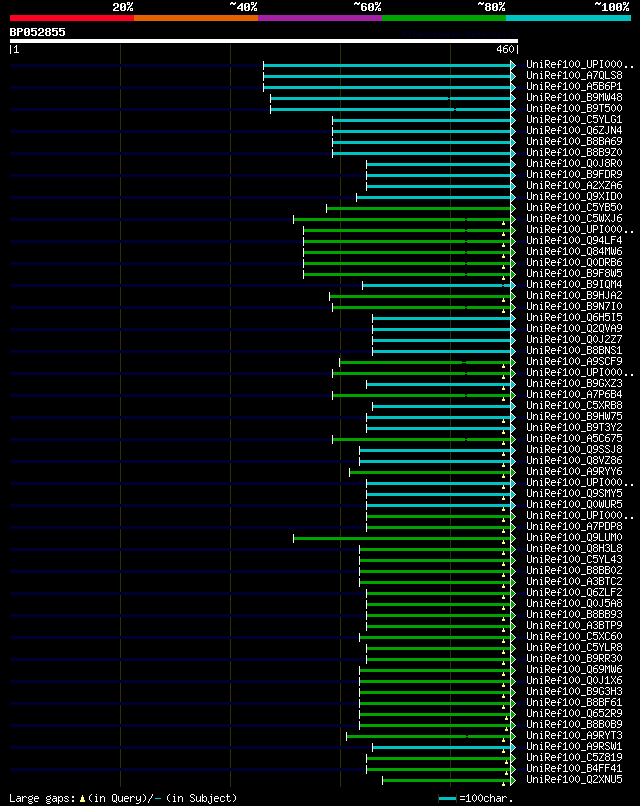Select the UniRef100_B9HW75 entry
Image resolution: width=640 pixels, height=806 pixels.
point(574,416)
